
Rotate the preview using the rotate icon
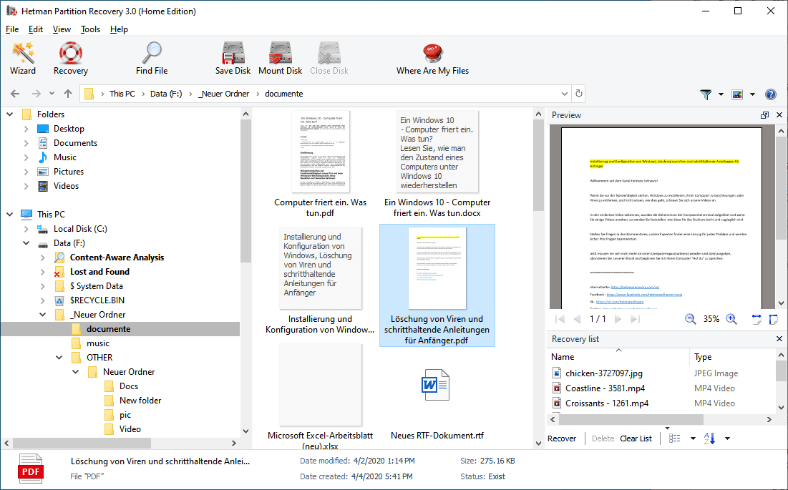pos(756,319)
